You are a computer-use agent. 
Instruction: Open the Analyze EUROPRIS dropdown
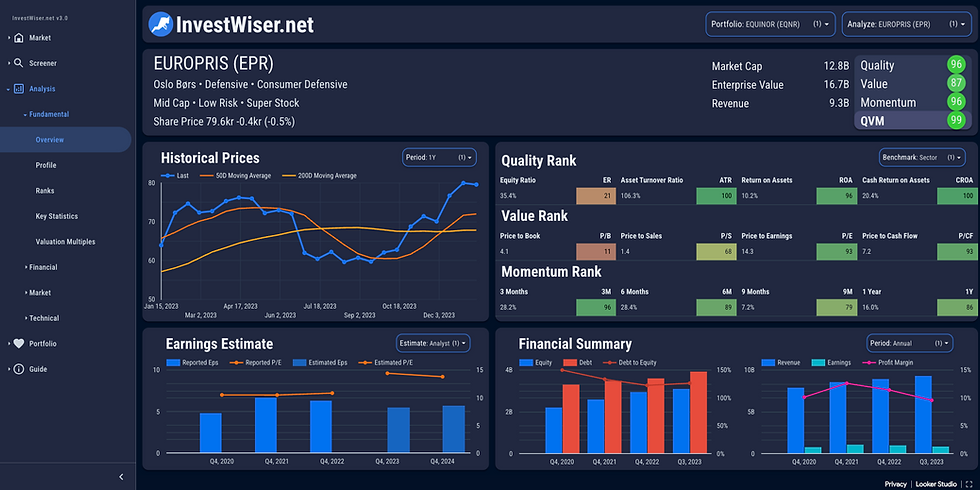click(x=906, y=24)
